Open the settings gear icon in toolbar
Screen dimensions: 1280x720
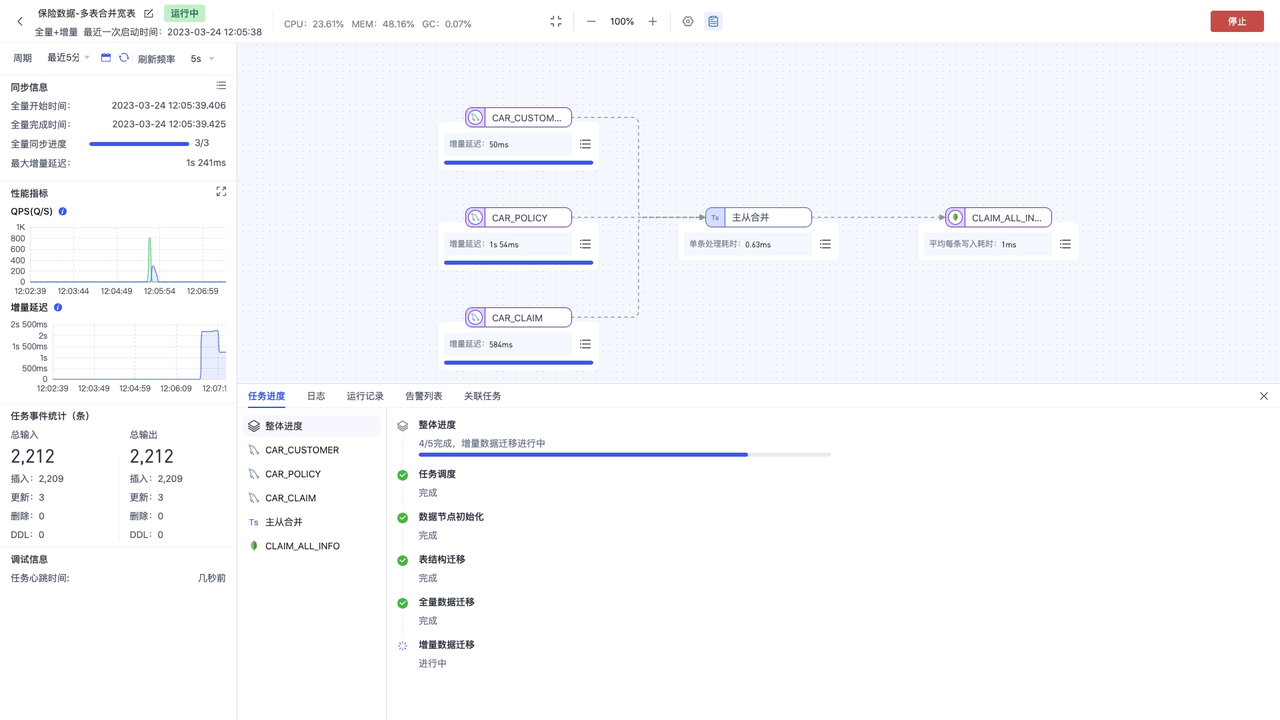click(688, 21)
